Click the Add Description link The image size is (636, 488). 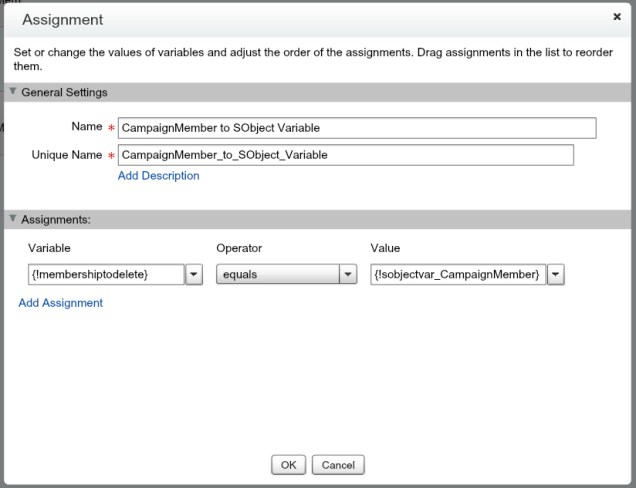point(158,176)
